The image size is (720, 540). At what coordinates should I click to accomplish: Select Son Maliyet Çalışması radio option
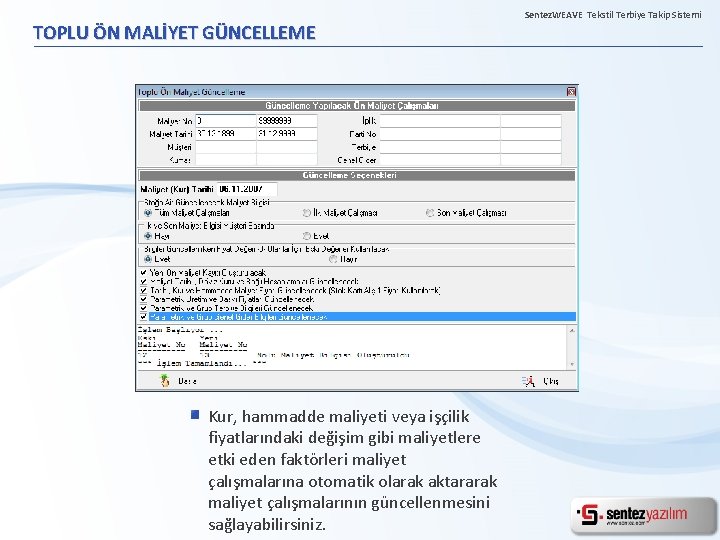430,213
